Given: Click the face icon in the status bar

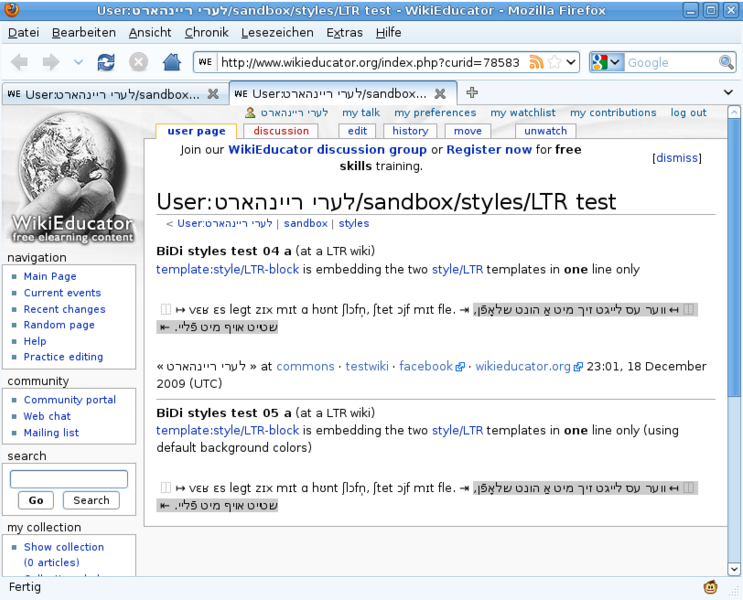Looking at the screenshot, I should click(710, 588).
